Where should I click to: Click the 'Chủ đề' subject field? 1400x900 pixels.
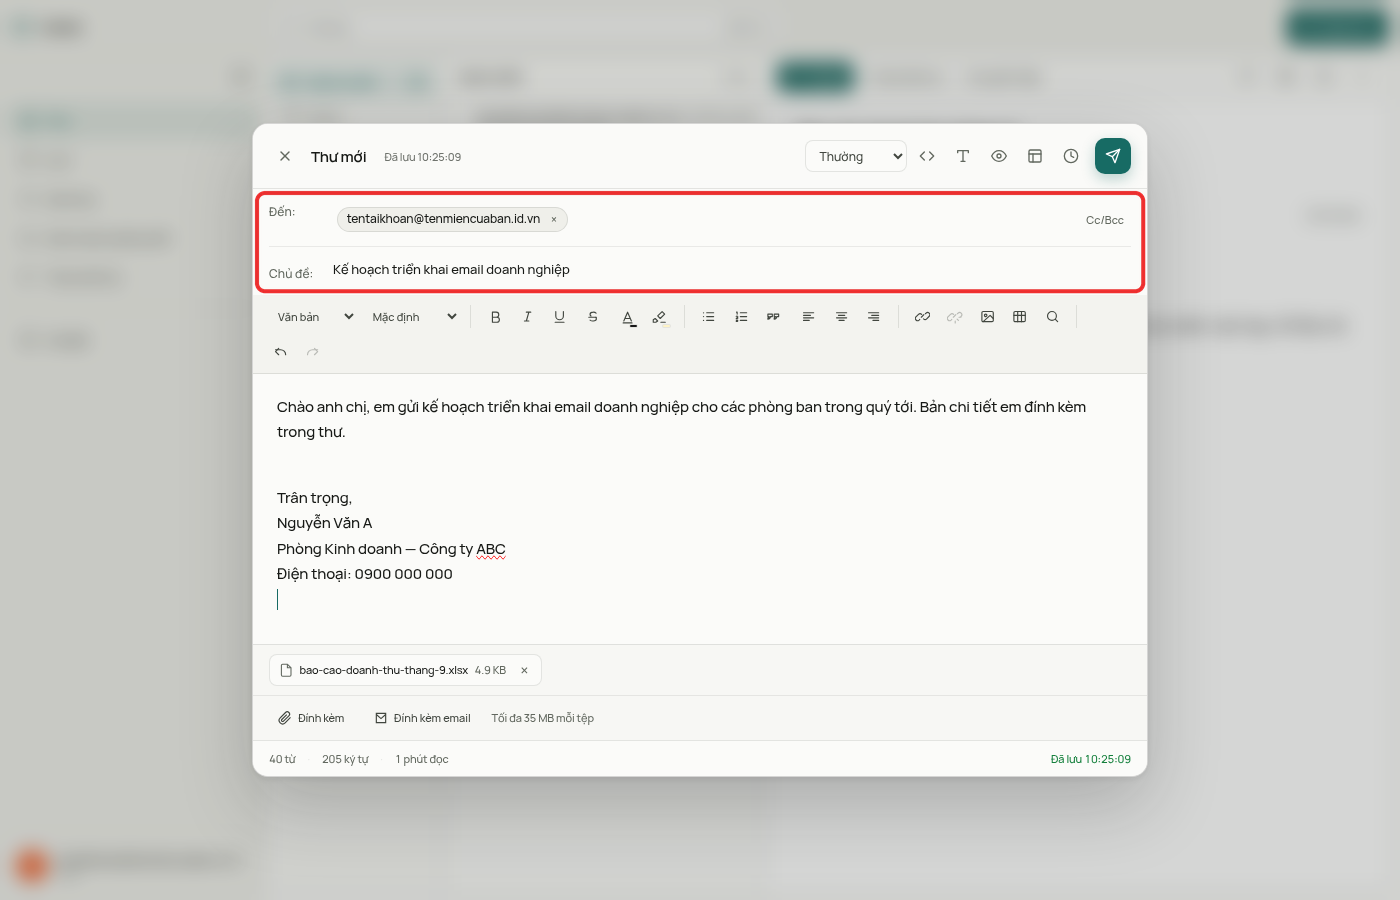(731, 270)
